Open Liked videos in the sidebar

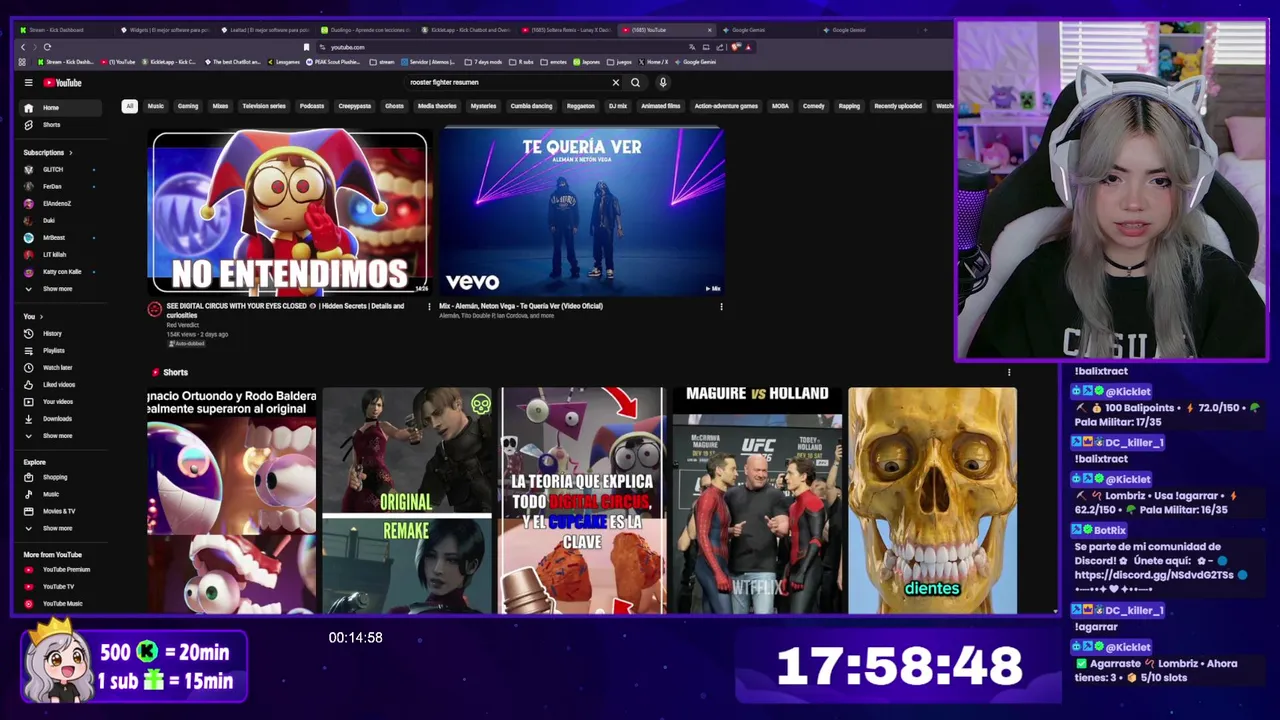click(x=62, y=385)
